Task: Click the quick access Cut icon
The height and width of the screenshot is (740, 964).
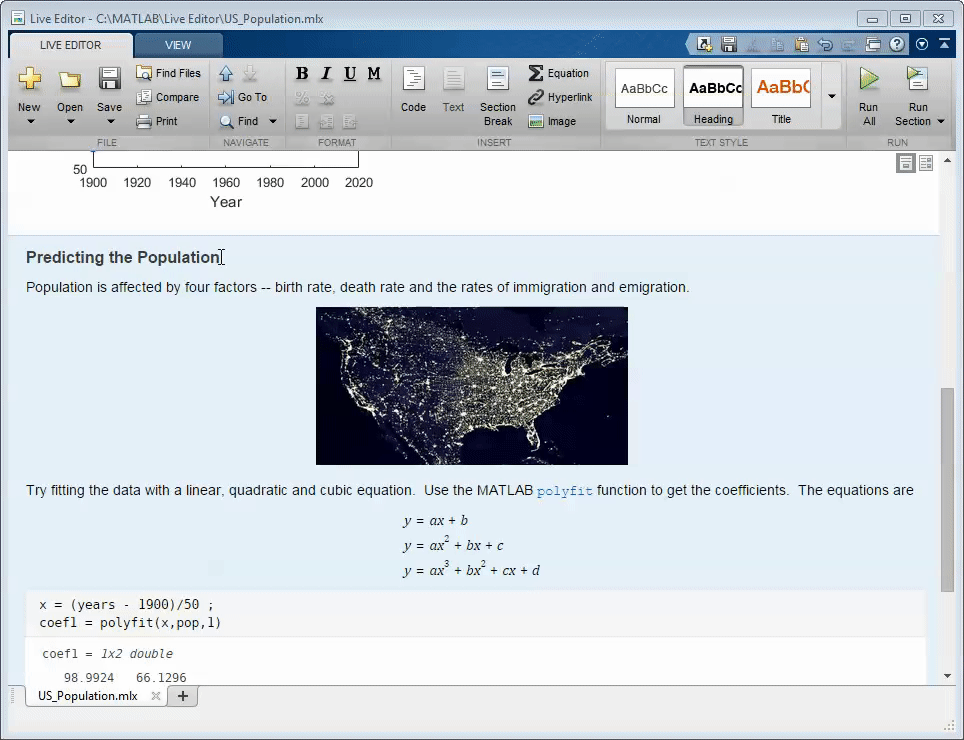Action: click(x=753, y=44)
